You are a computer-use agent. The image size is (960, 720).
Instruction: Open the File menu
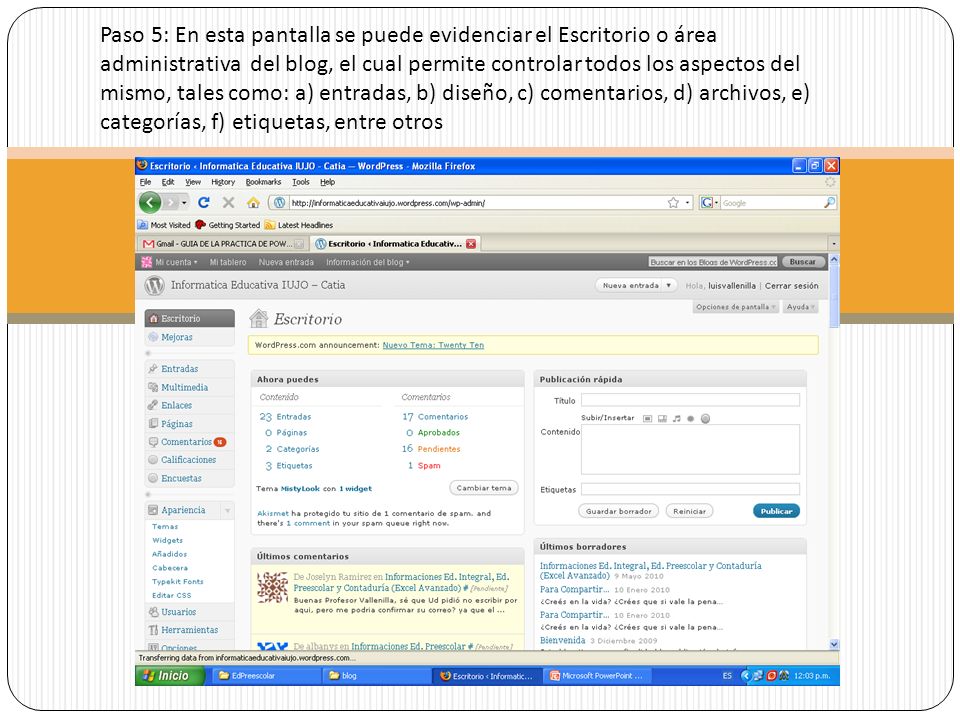[145, 182]
